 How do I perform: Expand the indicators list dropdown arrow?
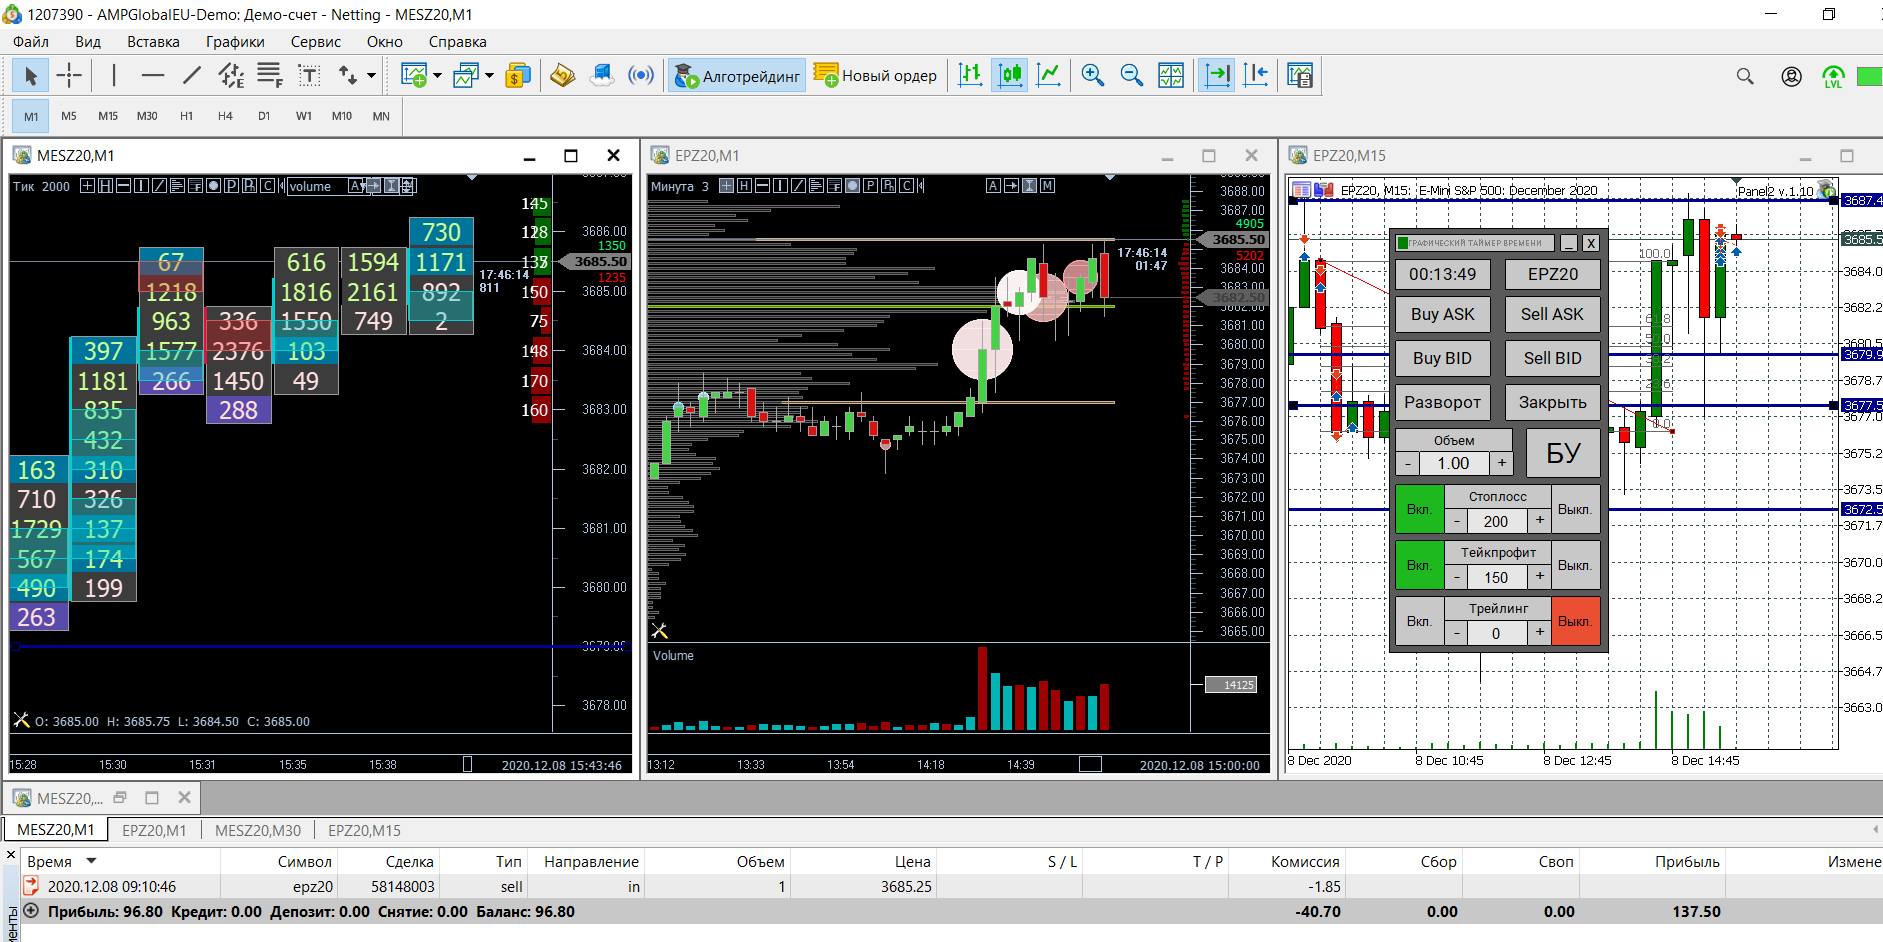(489, 75)
